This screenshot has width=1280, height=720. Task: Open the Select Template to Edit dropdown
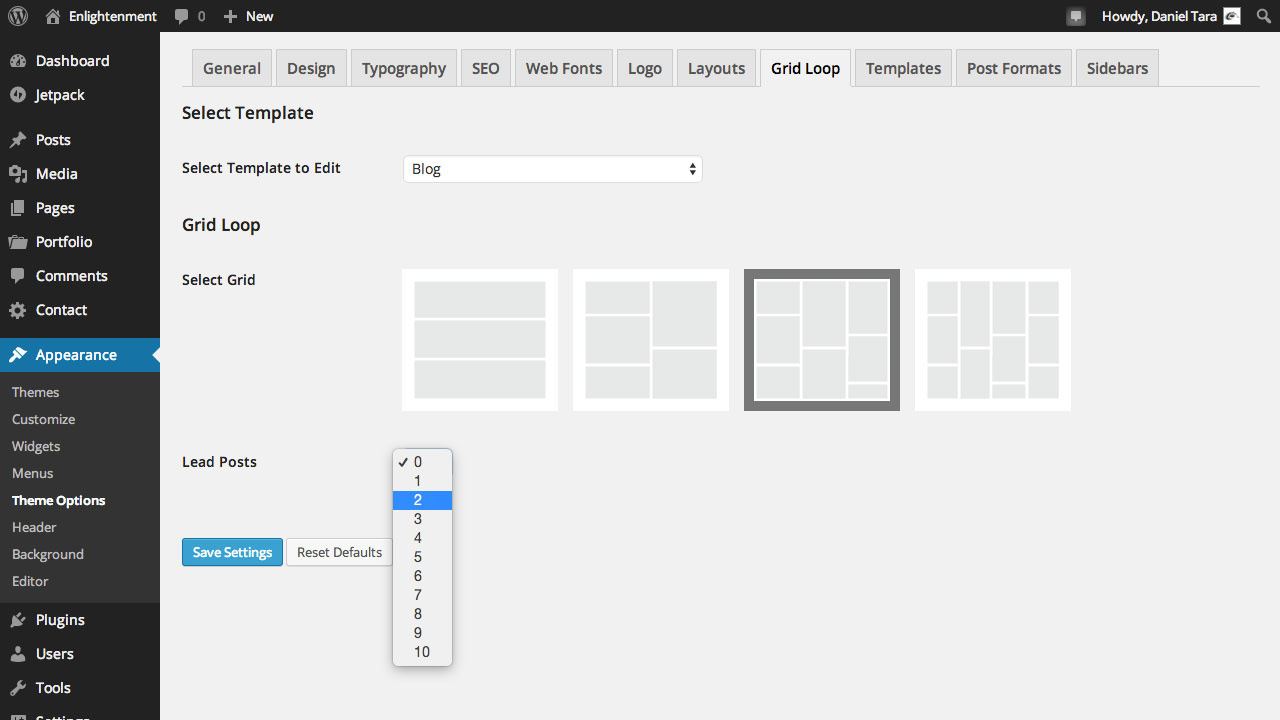(552, 169)
